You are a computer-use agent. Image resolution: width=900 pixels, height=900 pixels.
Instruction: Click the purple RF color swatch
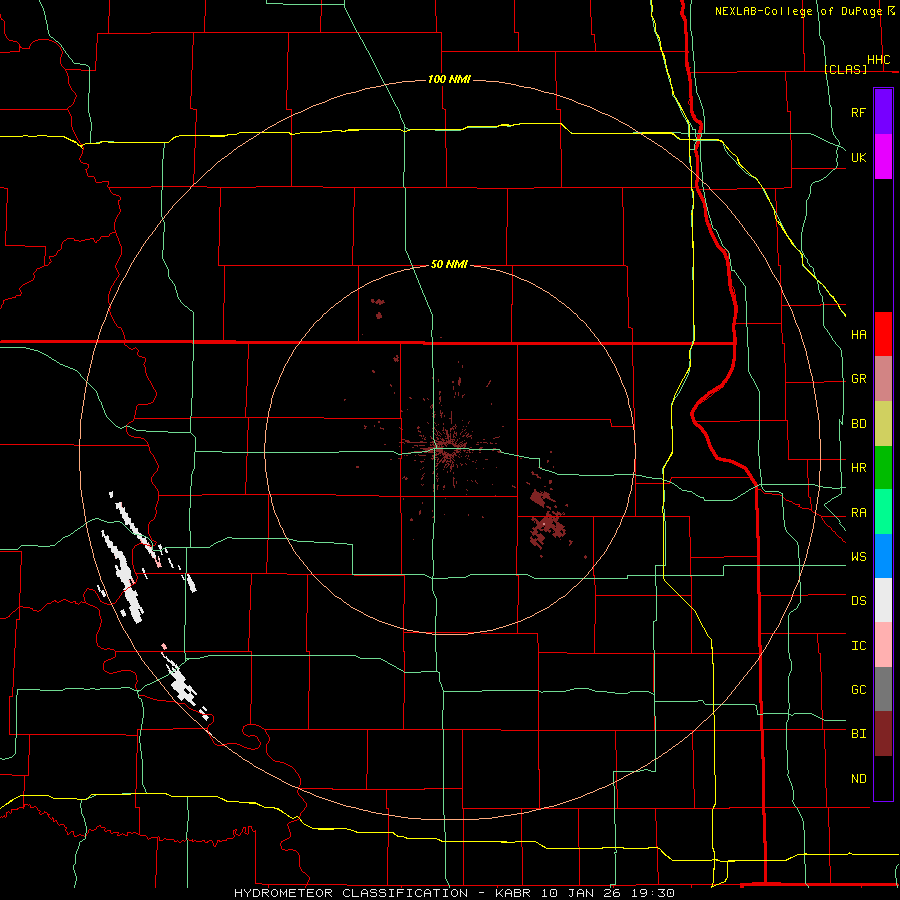click(x=883, y=112)
